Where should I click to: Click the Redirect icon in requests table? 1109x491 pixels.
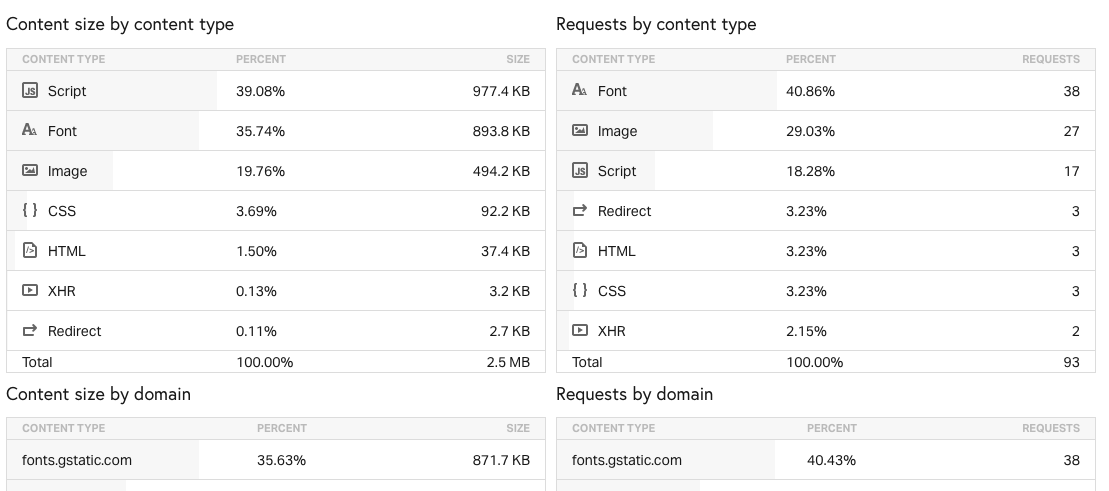[580, 211]
